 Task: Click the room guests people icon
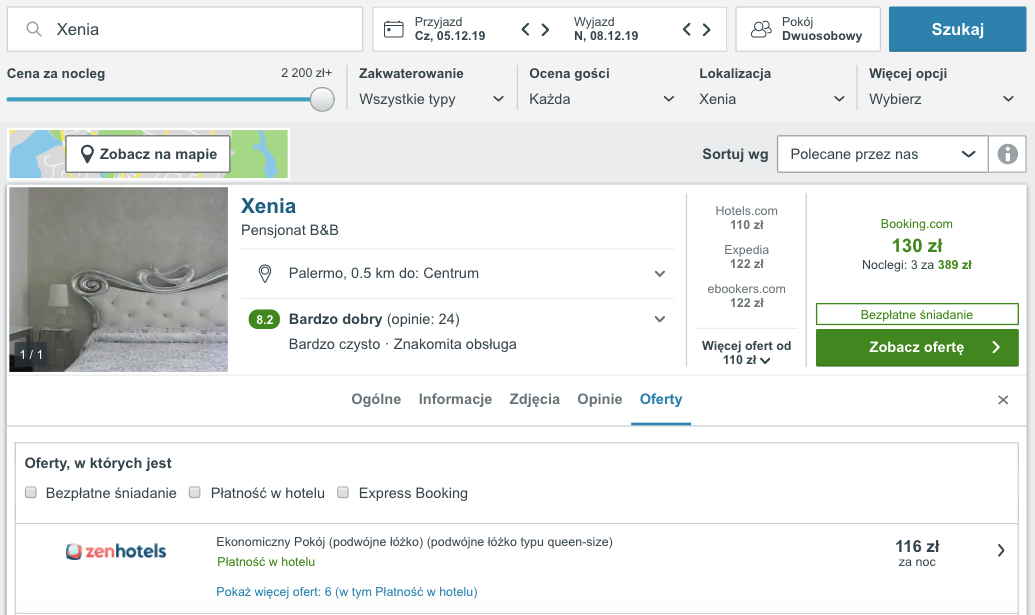point(761,29)
